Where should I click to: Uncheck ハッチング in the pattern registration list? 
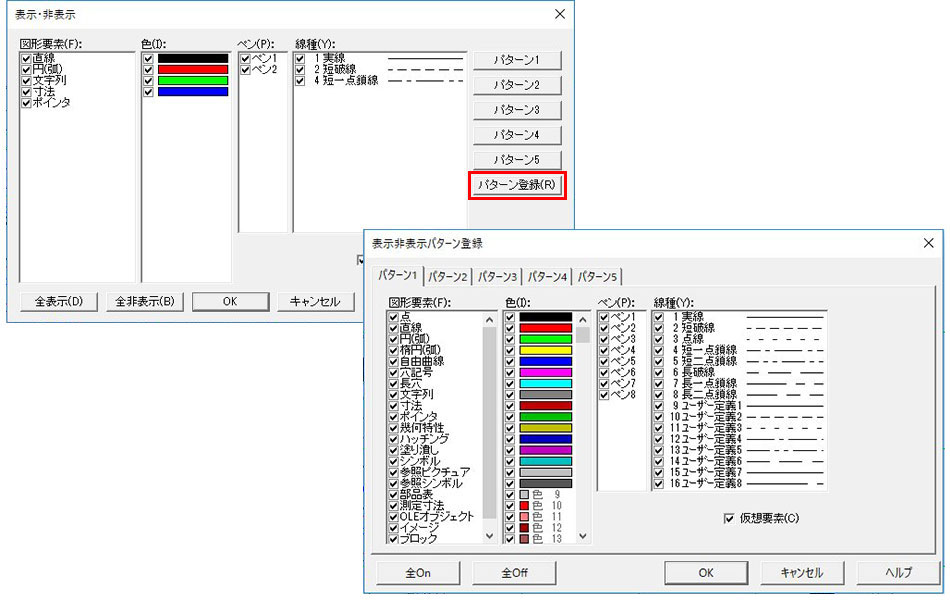[394, 438]
